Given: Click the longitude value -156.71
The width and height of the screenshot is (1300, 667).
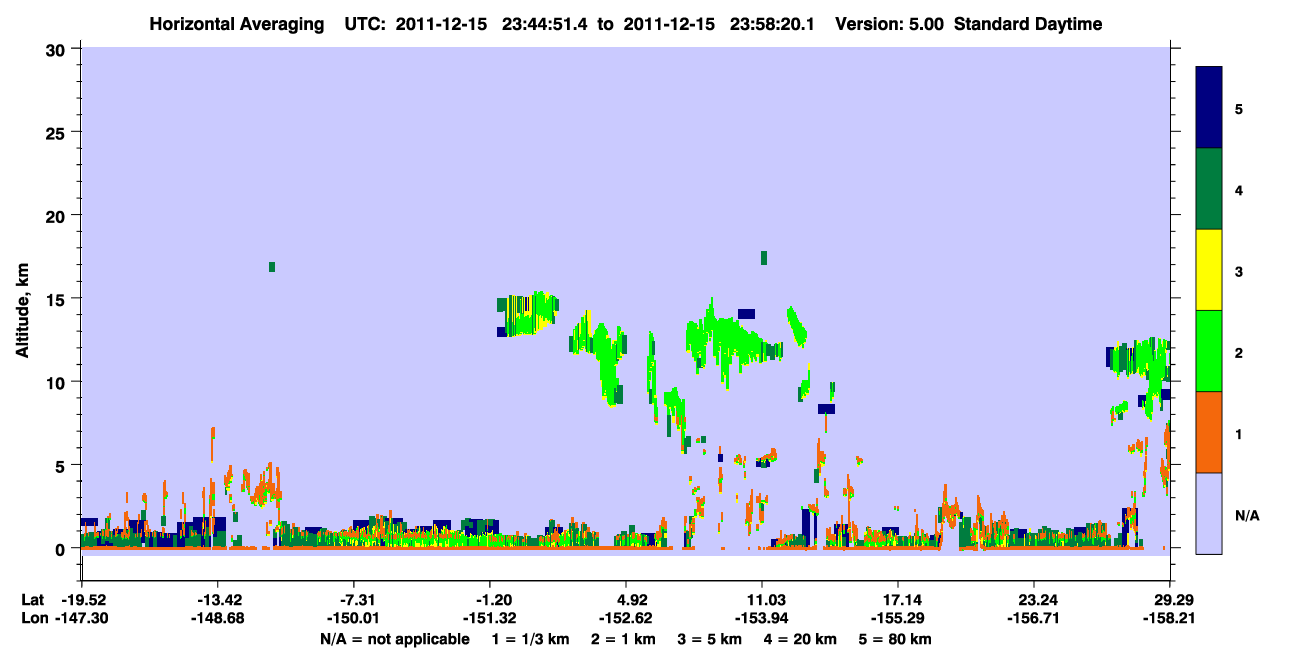Looking at the screenshot, I should coord(1034,619).
